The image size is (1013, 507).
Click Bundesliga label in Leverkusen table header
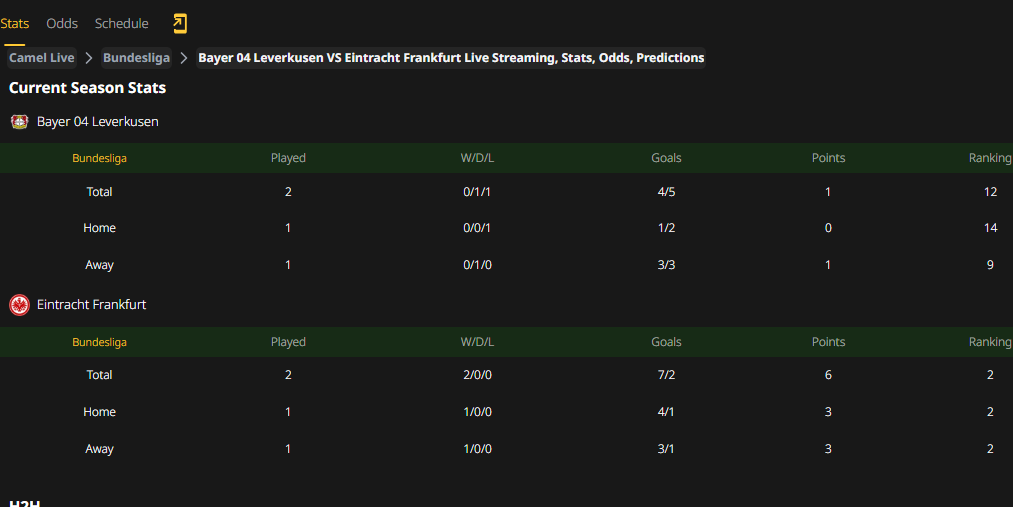pyautogui.click(x=99, y=158)
